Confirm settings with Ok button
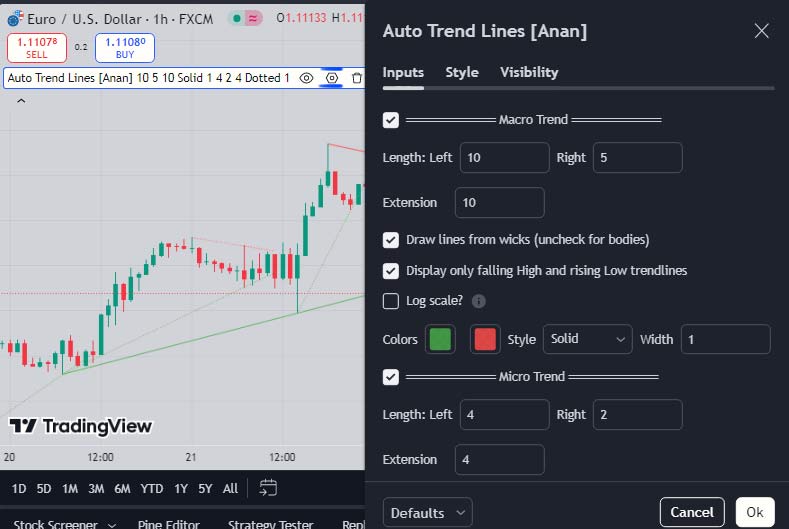The height and width of the screenshot is (529, 789). coord(755,512)
